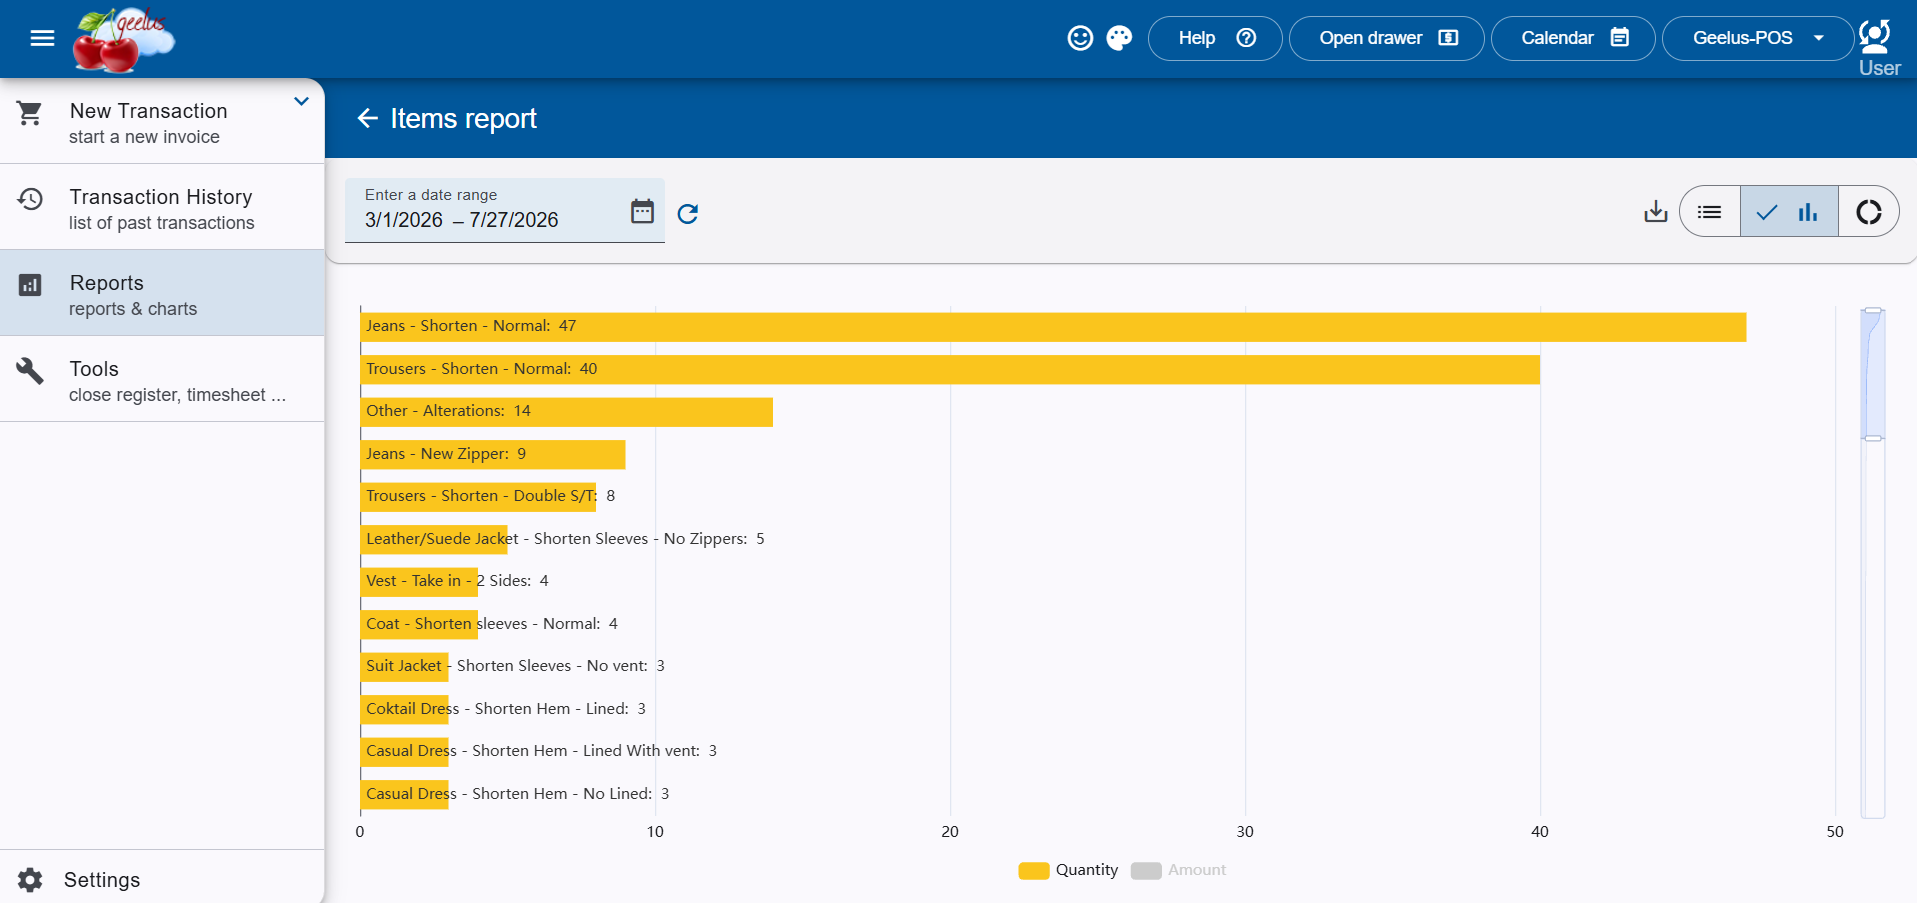Switch to donut chart view toggle
Viewport: 1917px width, 903px height.
(1868, 211)
